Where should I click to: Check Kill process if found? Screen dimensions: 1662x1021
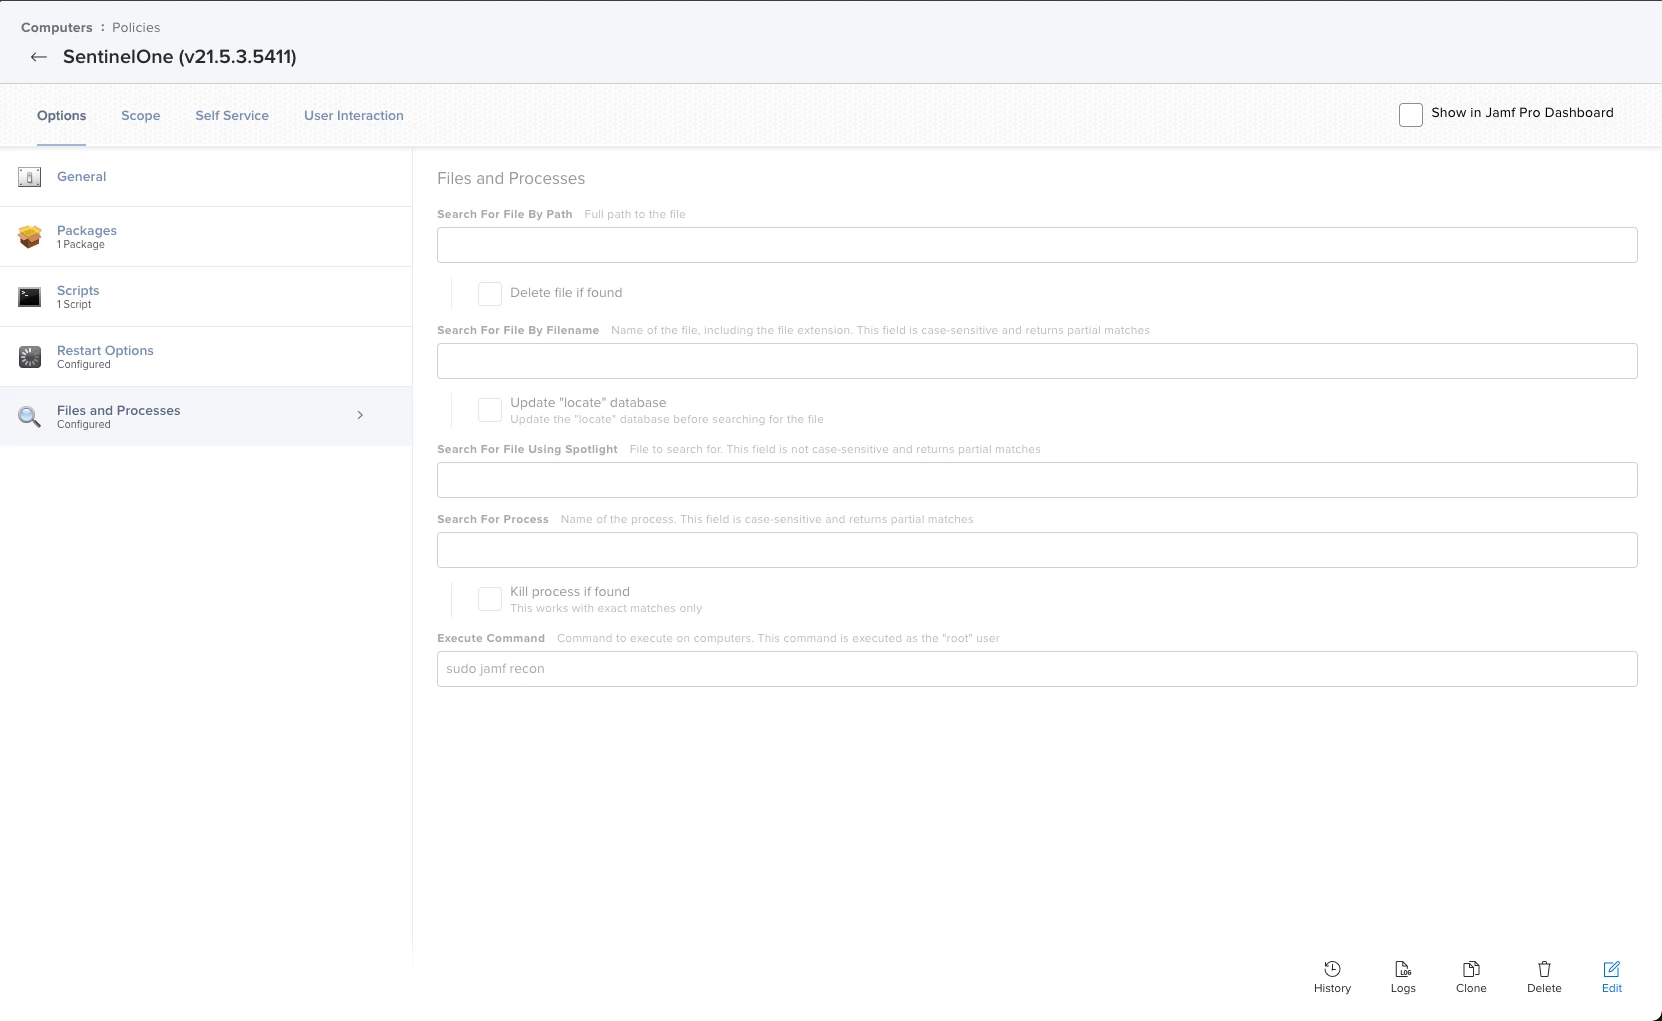(x=490, y=599)
